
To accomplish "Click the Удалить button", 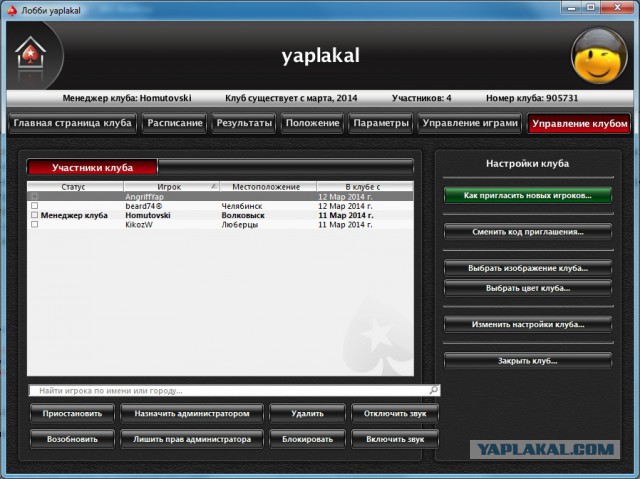I will (x=307, y=413).
